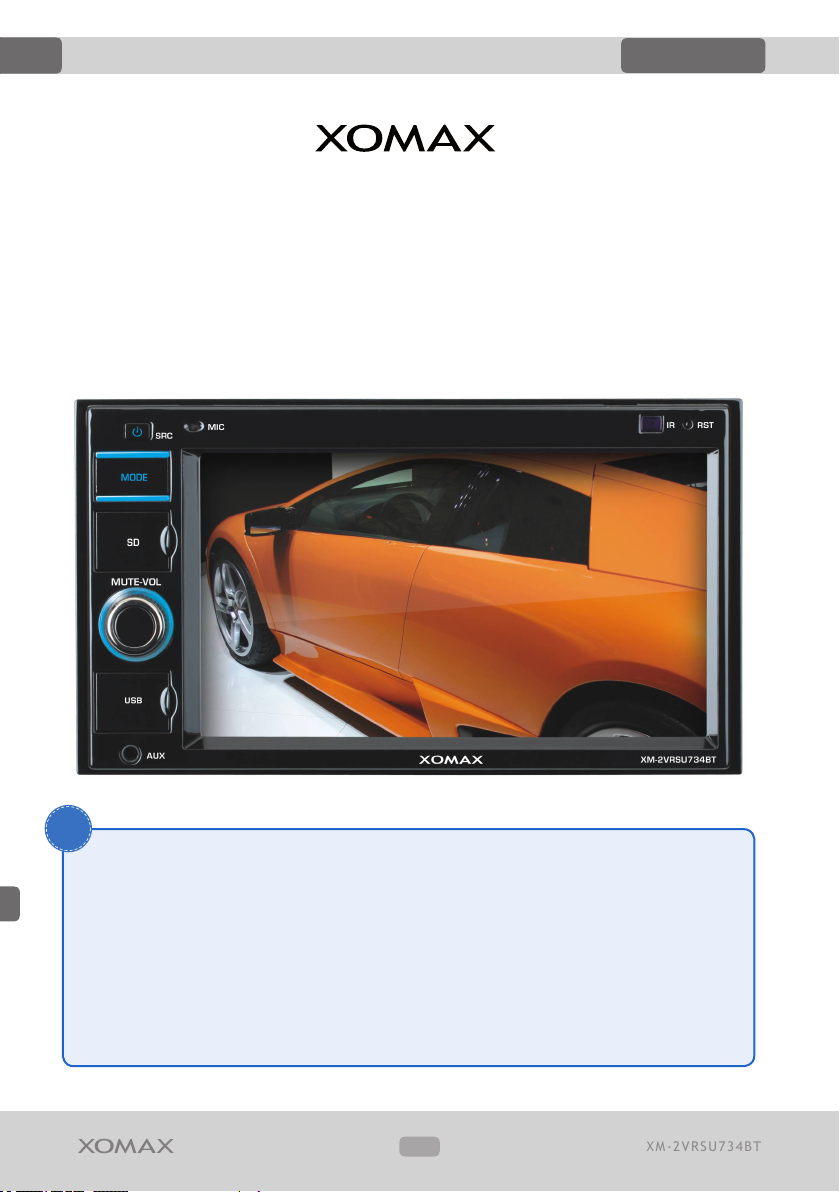Click the large XOMAX logo at the top of the page

coord(405,138)
